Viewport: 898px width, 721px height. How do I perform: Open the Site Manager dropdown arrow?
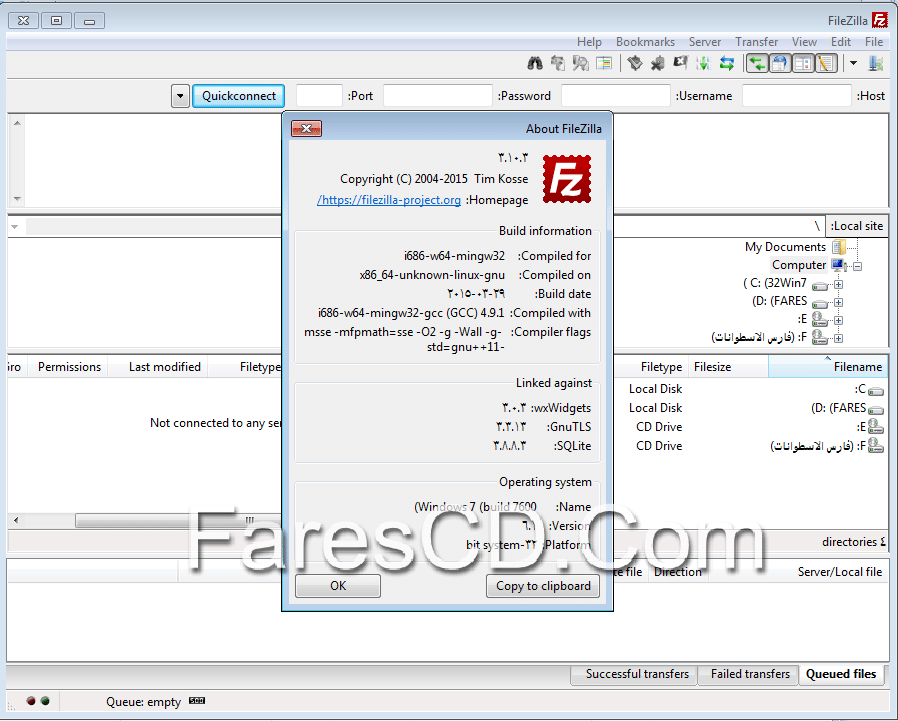[x=853, y=63]
